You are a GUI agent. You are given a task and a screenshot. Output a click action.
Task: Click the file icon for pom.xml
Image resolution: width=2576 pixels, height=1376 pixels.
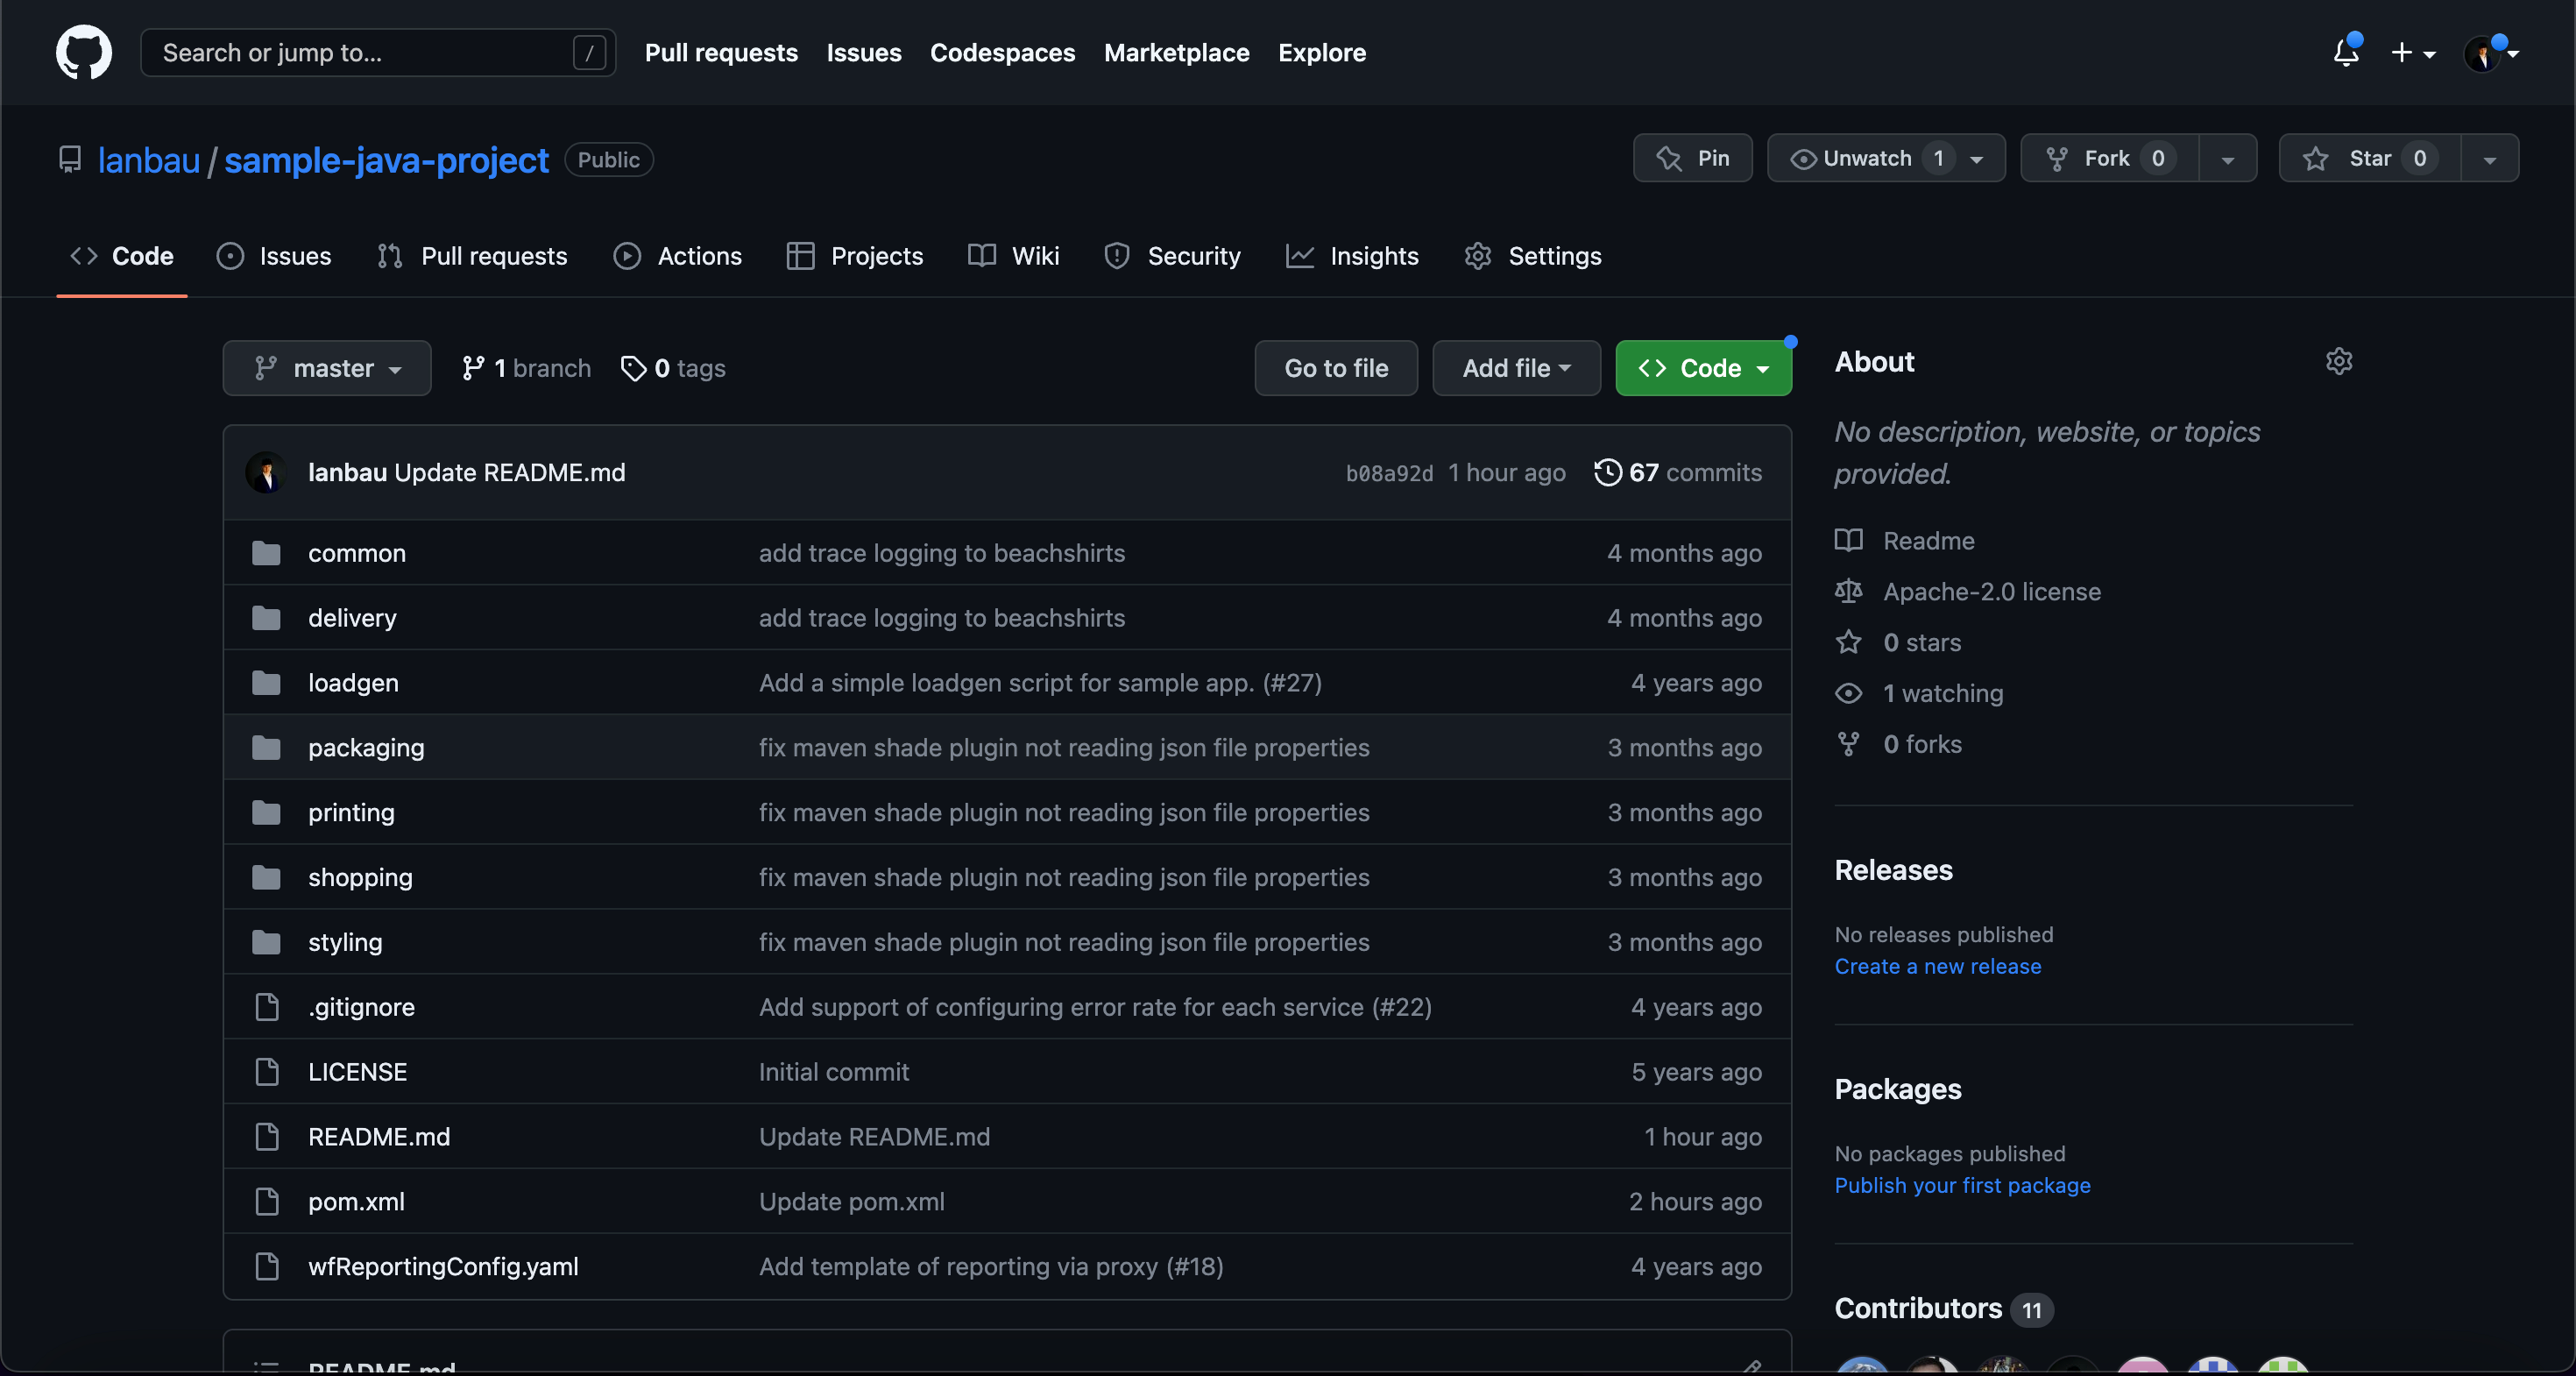click(x=267, y=1201)
